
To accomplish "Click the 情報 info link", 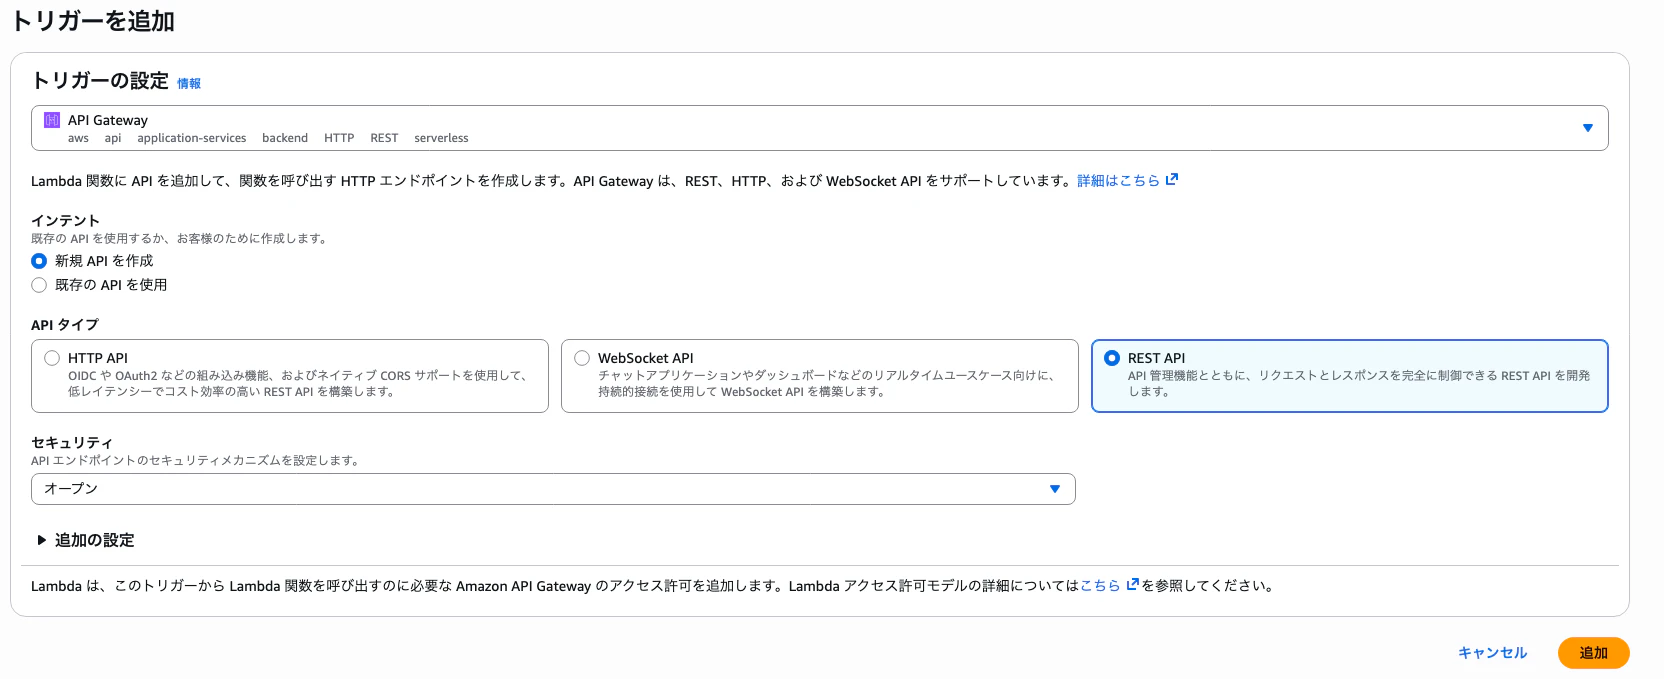I will pos(189,84).
